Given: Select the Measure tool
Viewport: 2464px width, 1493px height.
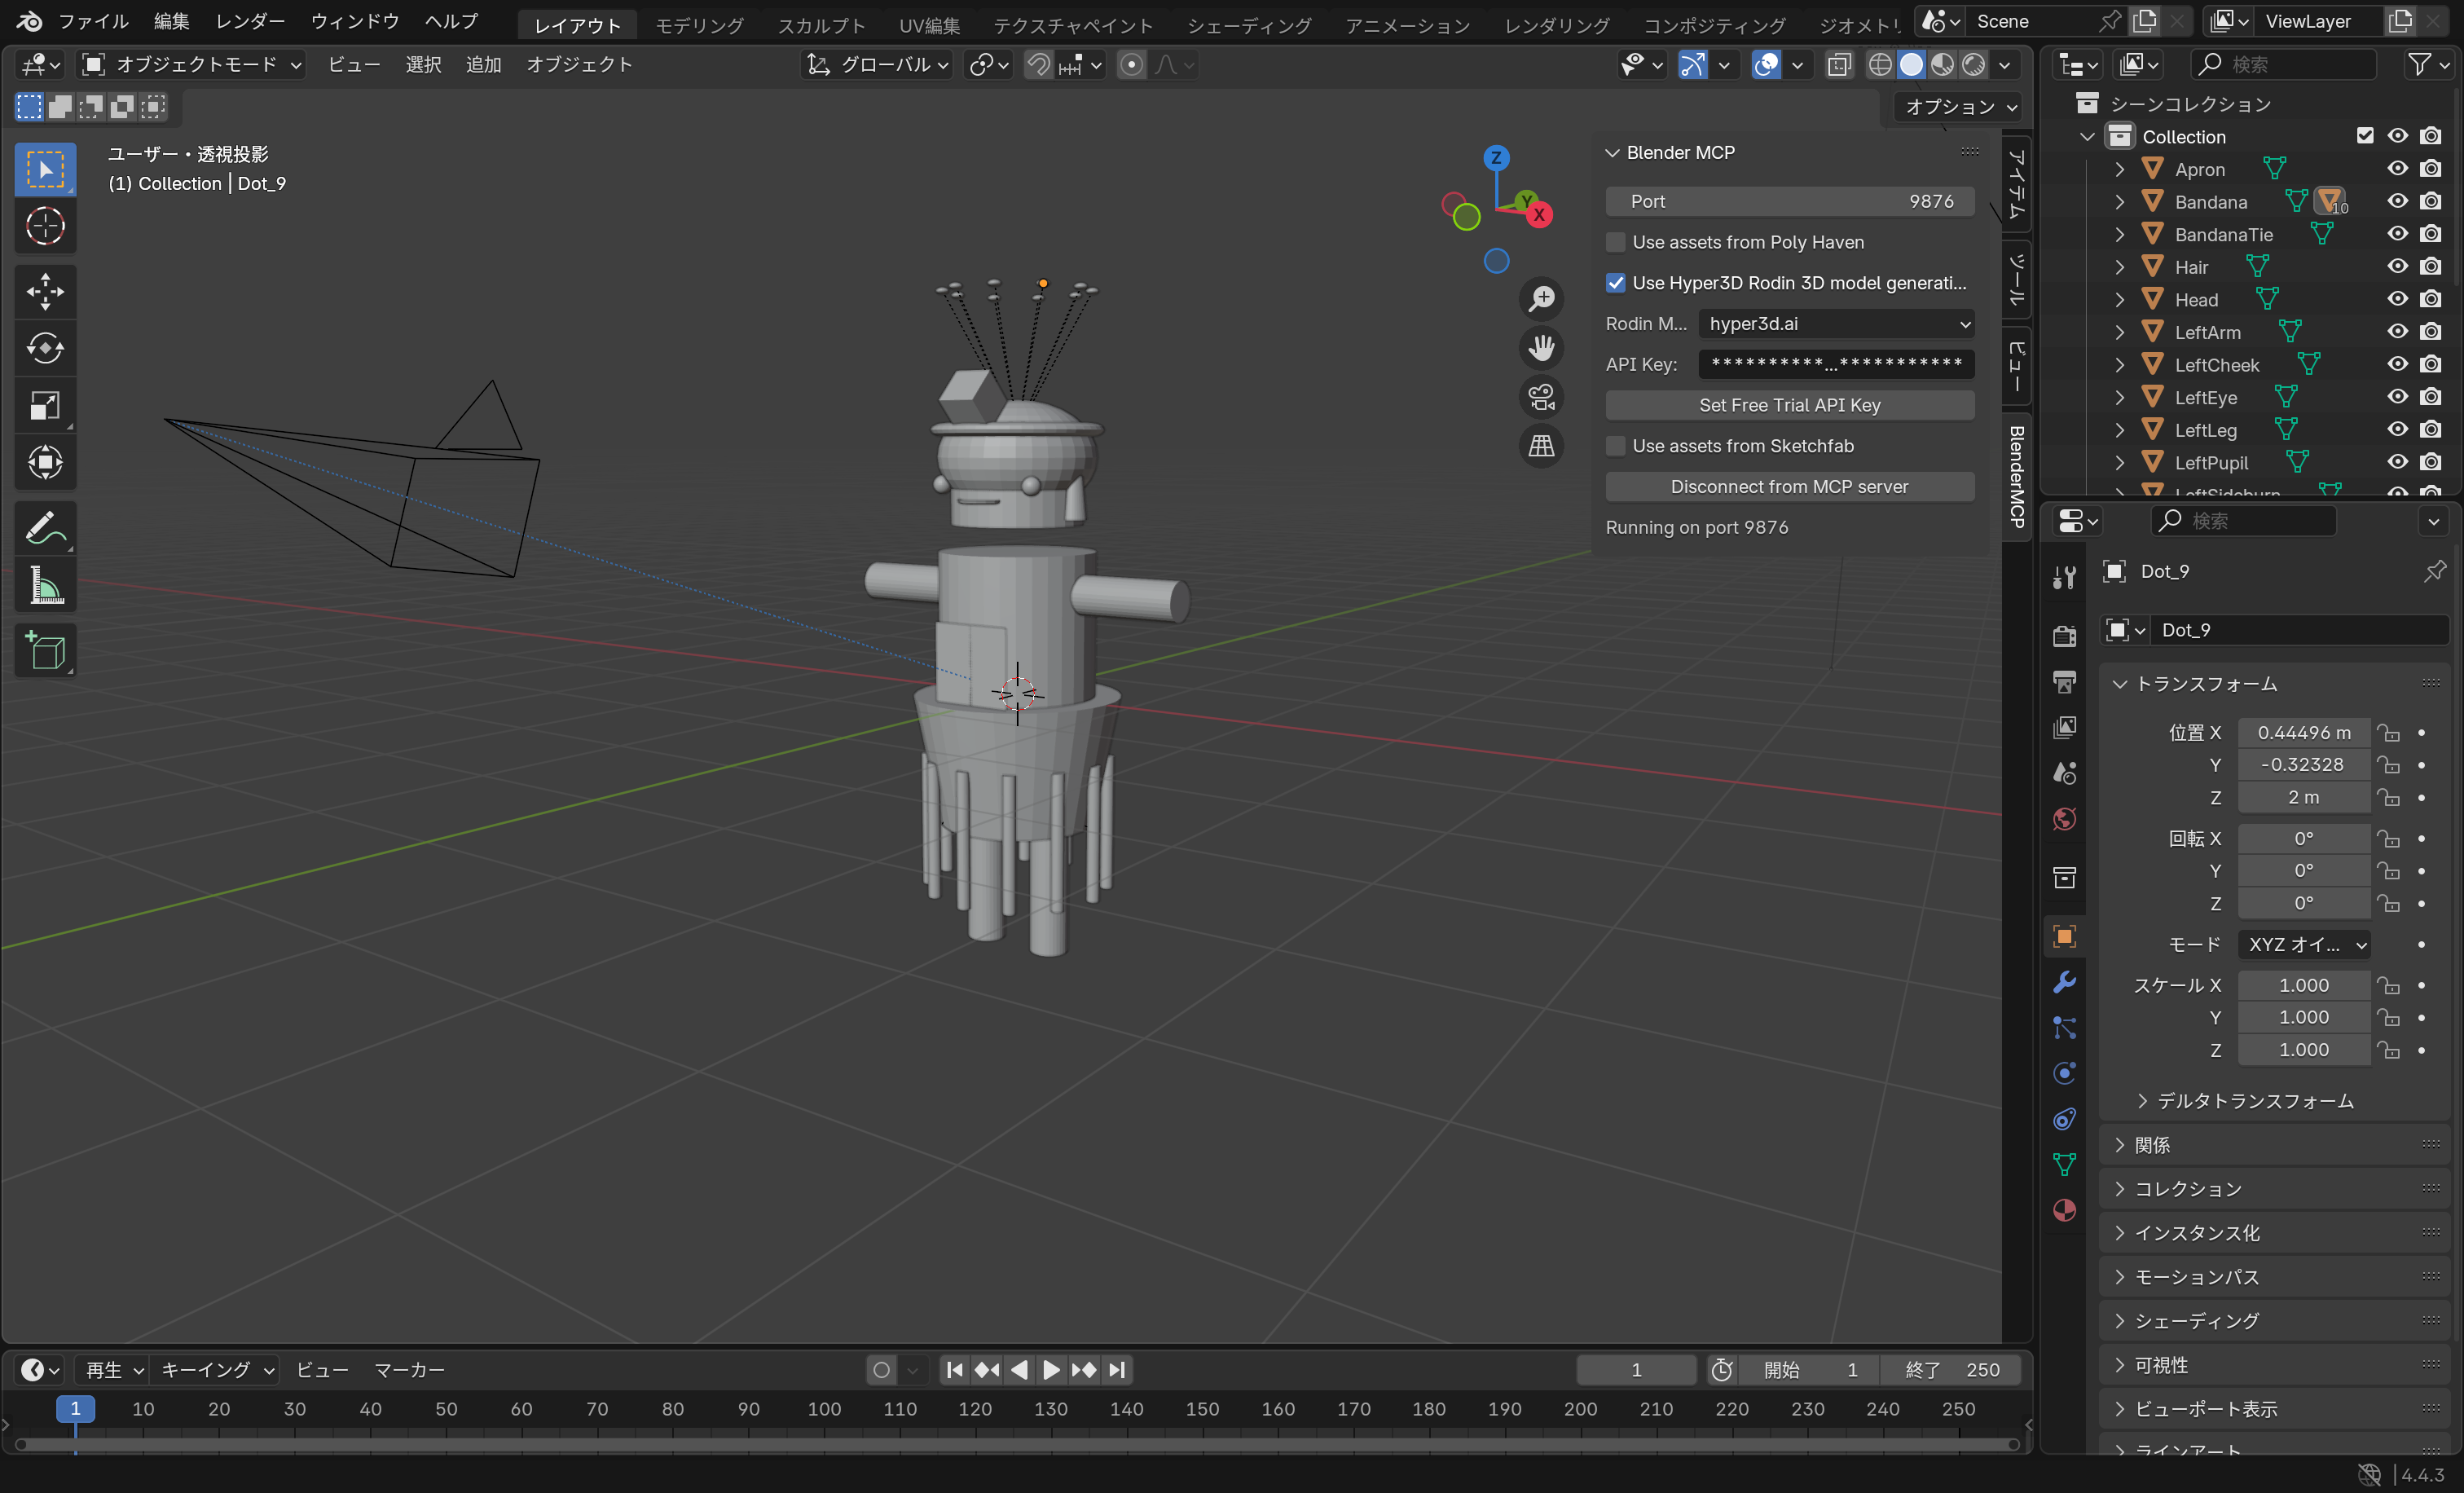Looking at the screenshot, I should point(44,585).
